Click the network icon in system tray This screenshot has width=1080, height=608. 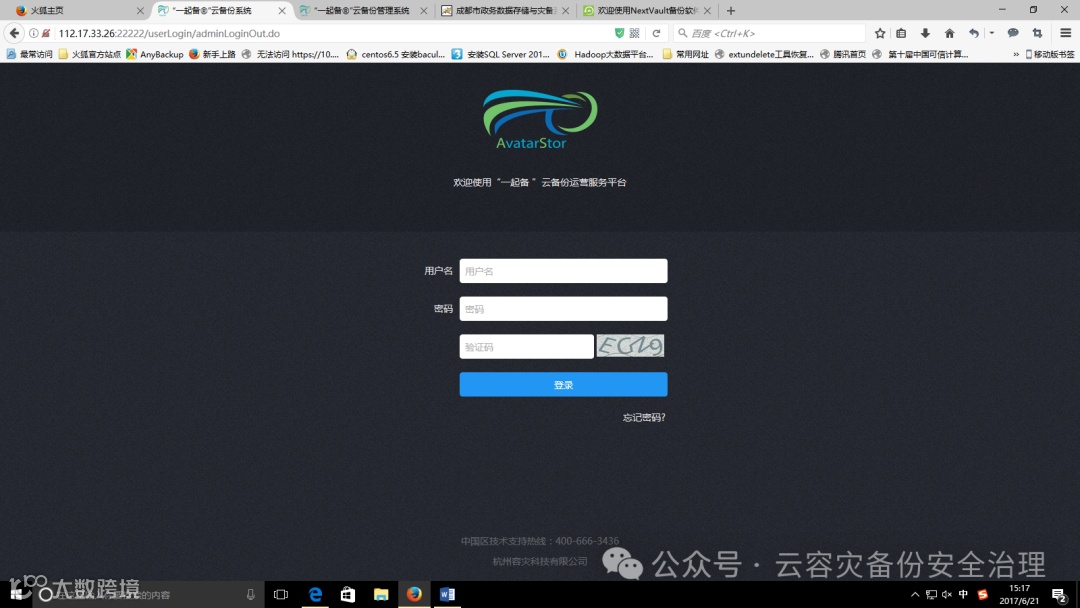pos(931,594)
